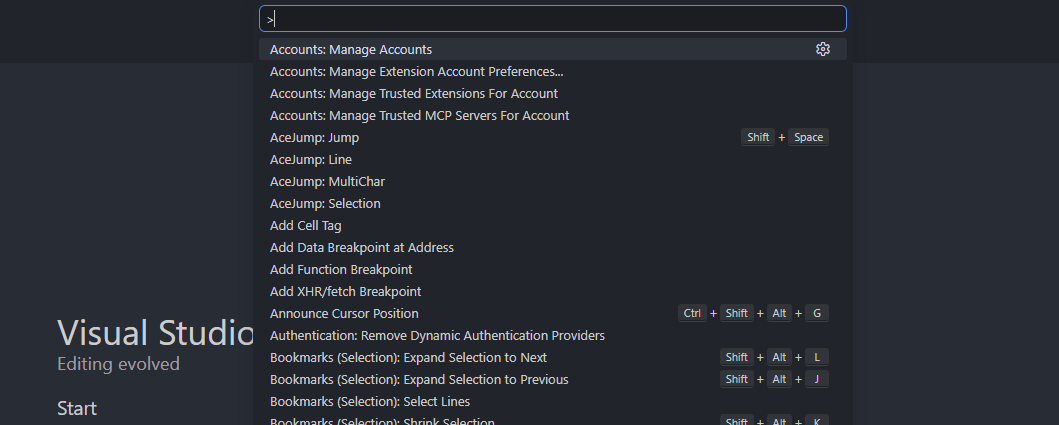Select Accounts: Manage Extension Account Preferences
Image resolution: width=1059 pixels, height=425 pixels.
click(x=552, y=72)
